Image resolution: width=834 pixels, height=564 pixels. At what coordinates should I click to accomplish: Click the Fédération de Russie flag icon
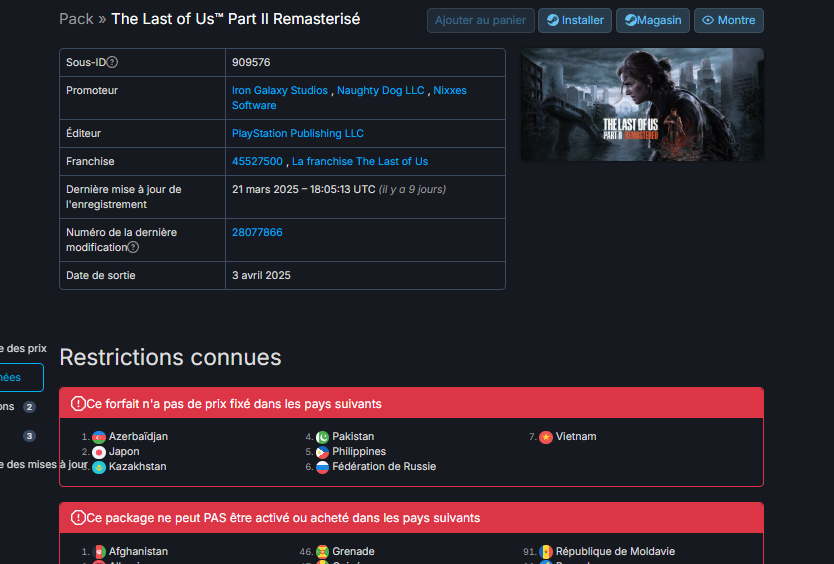[322, 467]
